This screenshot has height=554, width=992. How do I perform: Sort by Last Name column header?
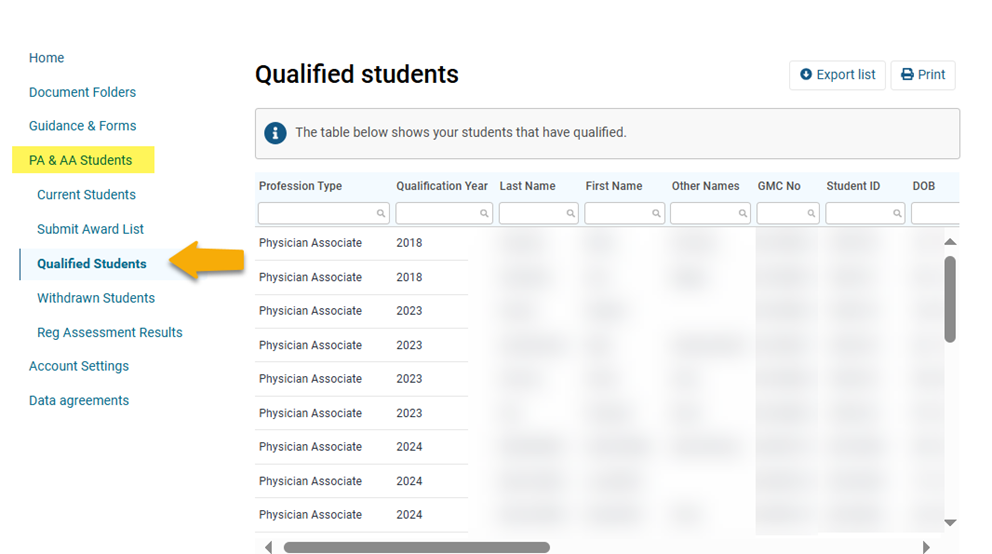coord(527,186)
